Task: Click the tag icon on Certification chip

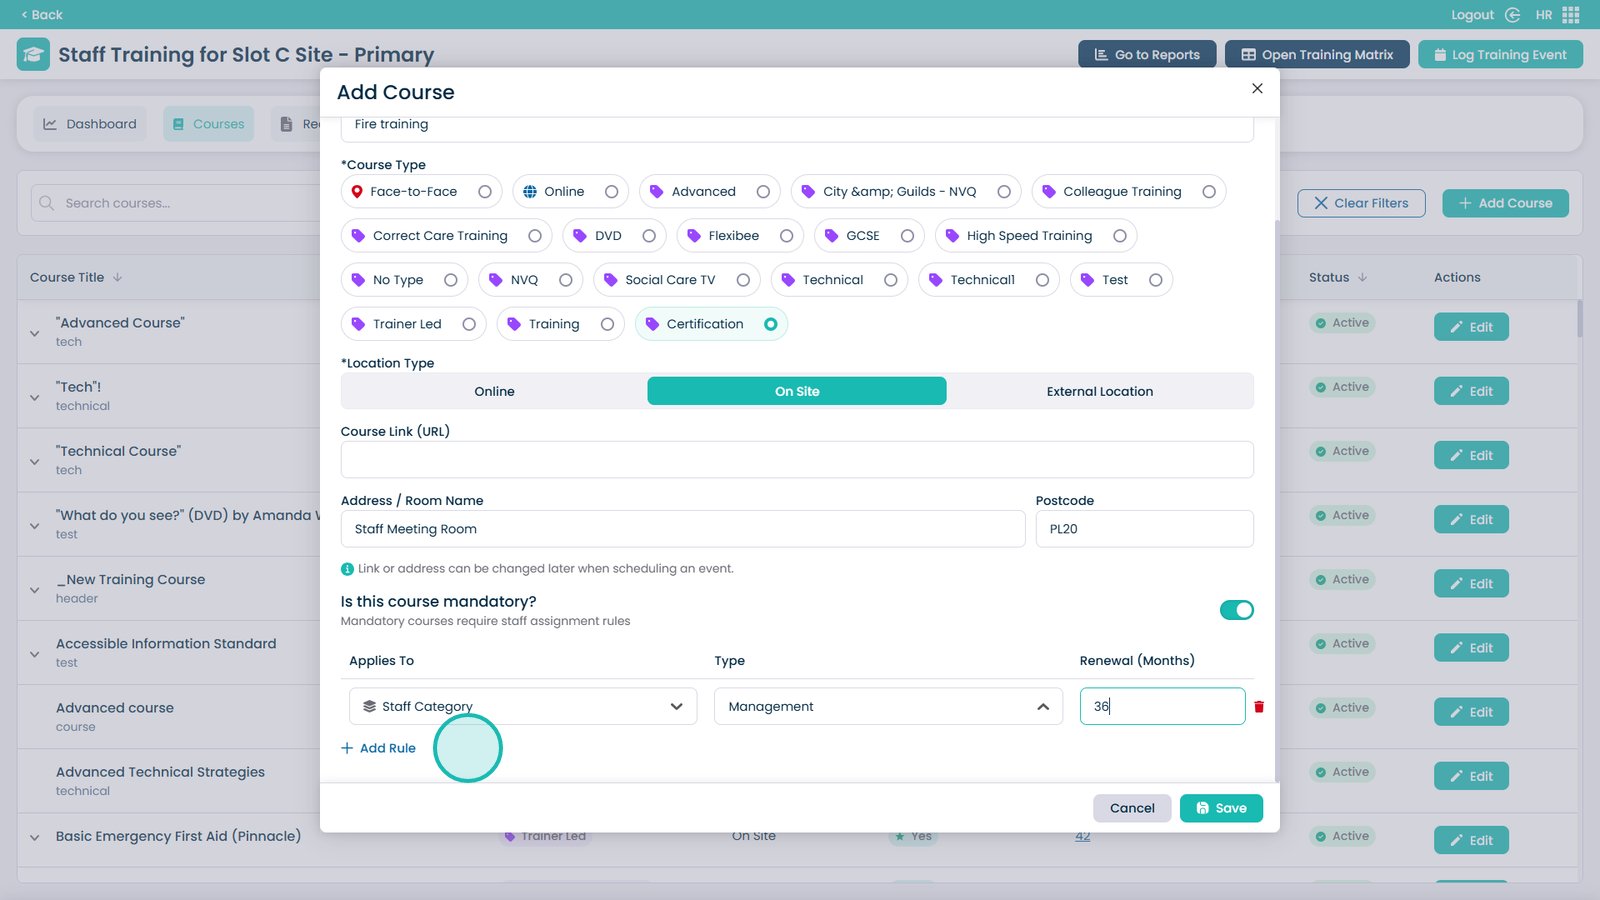Action: click(x=652, y=324)
